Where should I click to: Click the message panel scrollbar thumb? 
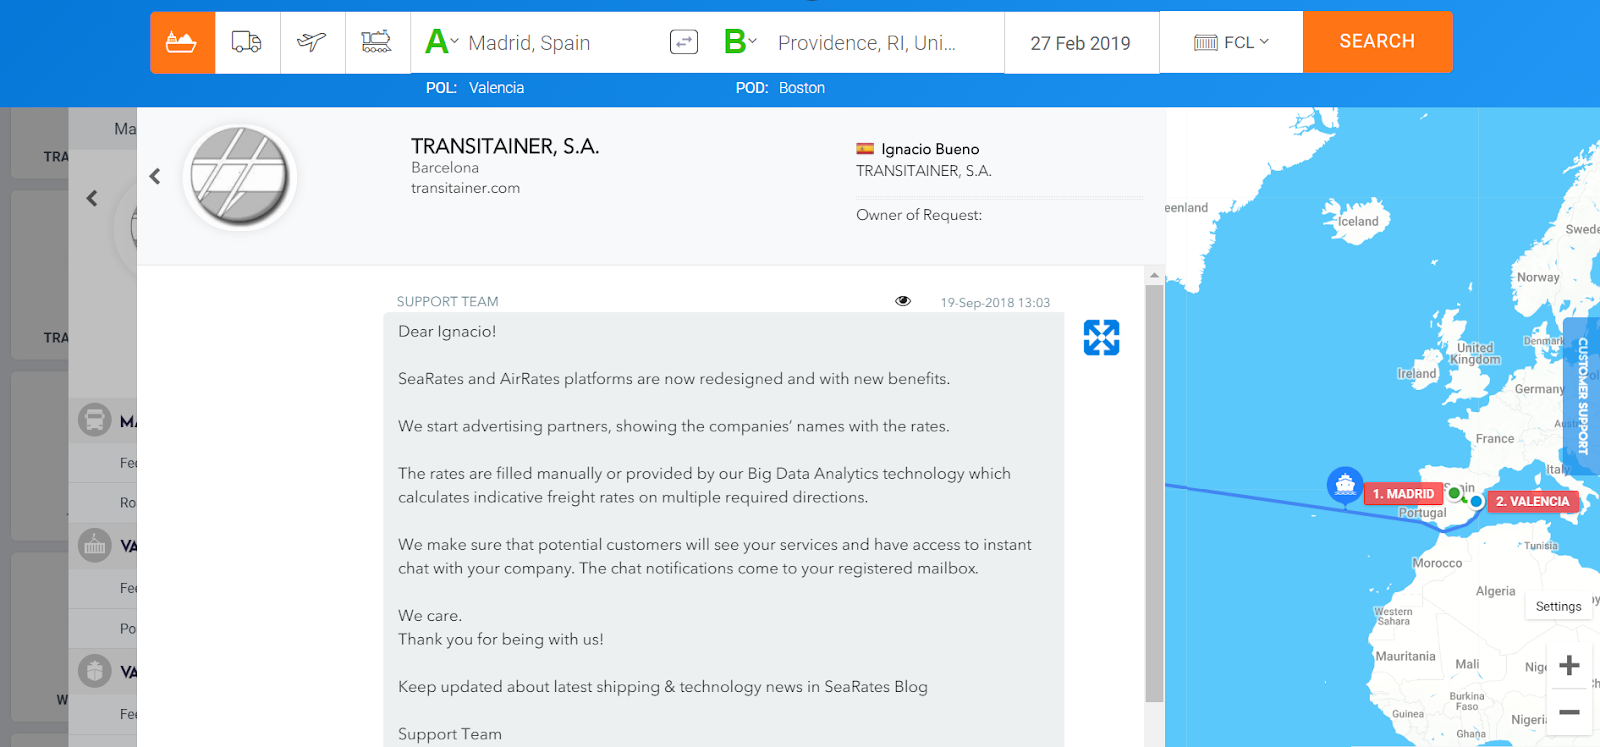pyautogui.click(x=1154, y=493)
